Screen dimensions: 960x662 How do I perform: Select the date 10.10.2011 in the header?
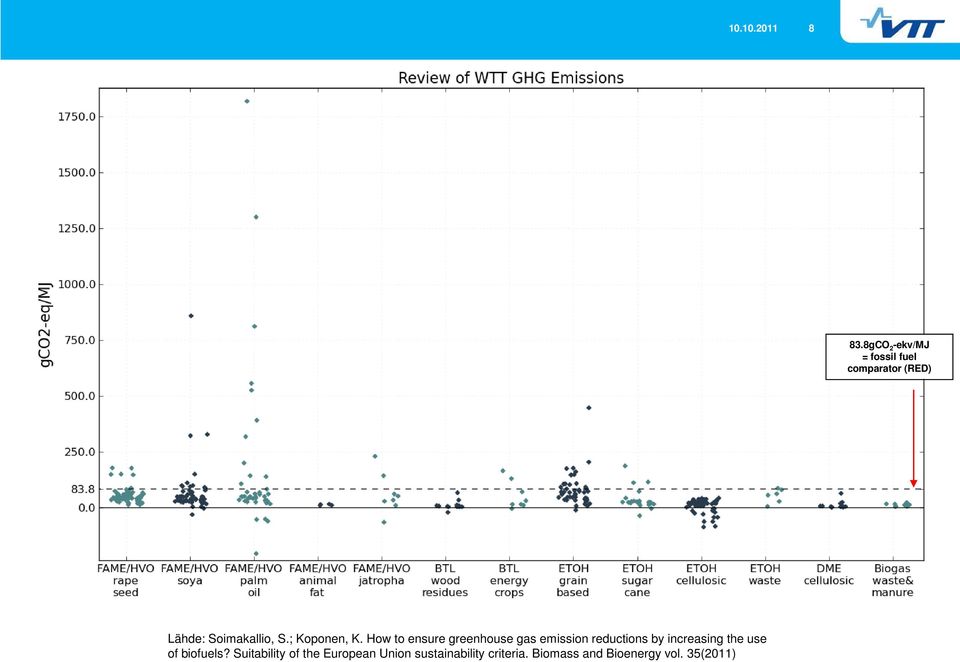click(752, 28)
